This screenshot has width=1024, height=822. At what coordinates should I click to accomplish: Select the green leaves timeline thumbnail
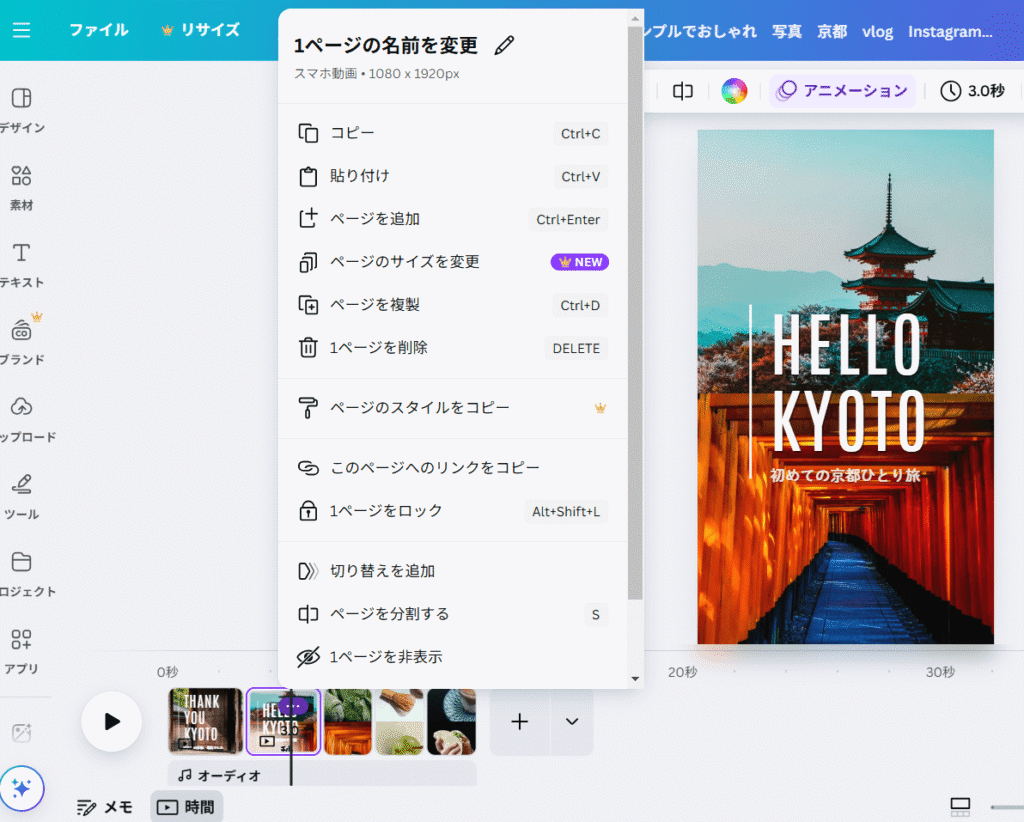tap(348, 721)
